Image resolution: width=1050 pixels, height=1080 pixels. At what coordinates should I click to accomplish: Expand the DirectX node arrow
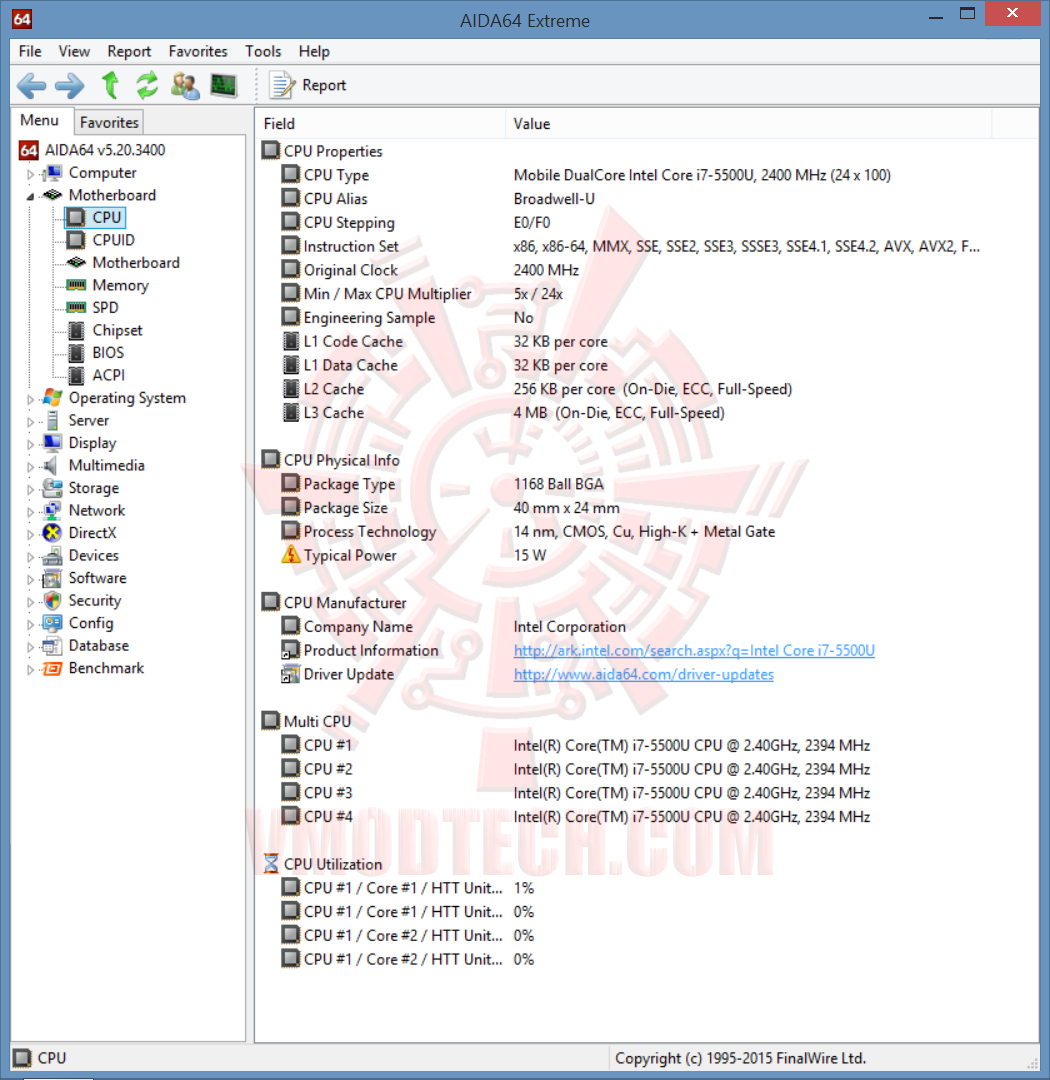pos(30,534)
